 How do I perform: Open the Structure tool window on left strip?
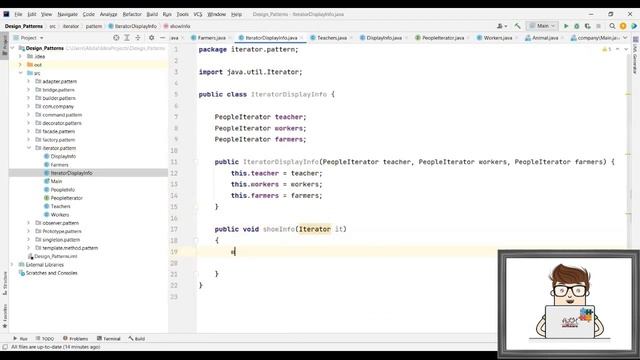pyautogui.click(x=5, y=284)
